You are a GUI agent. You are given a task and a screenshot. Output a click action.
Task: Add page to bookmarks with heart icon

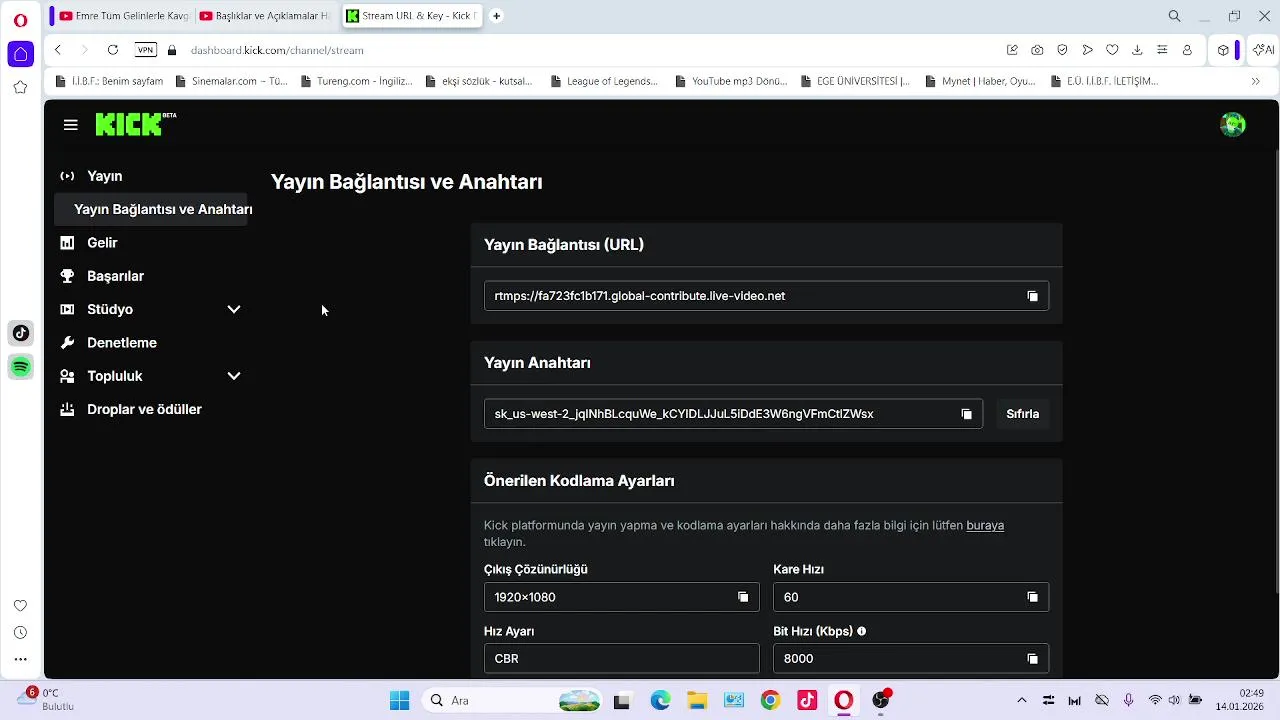click(x=1112, y=50)
